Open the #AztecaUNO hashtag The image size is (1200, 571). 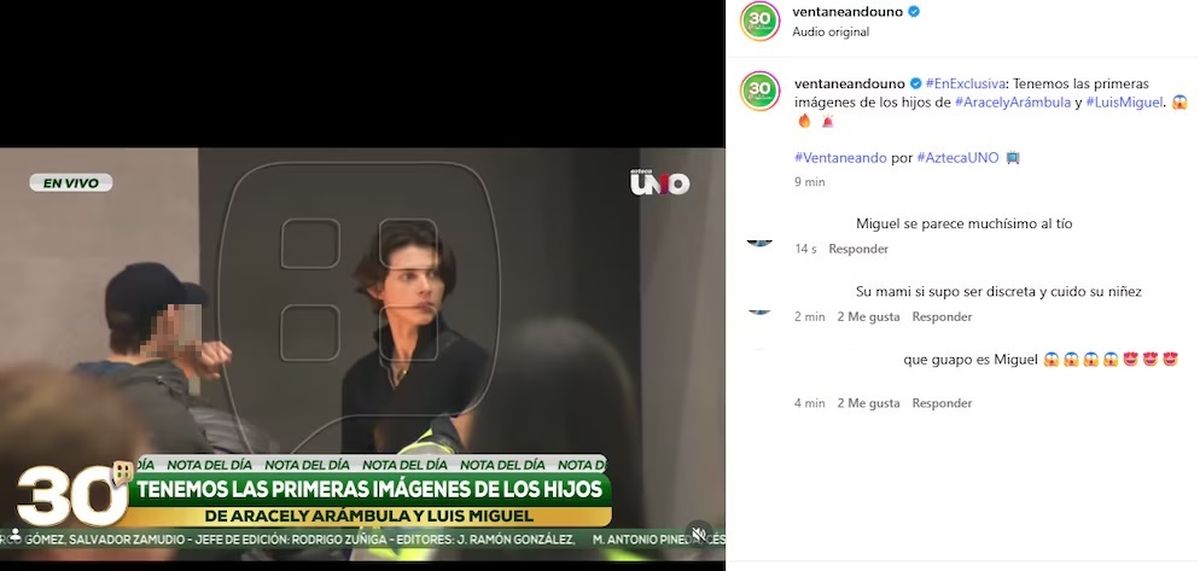pyautogui.click(x=958, y=158)
